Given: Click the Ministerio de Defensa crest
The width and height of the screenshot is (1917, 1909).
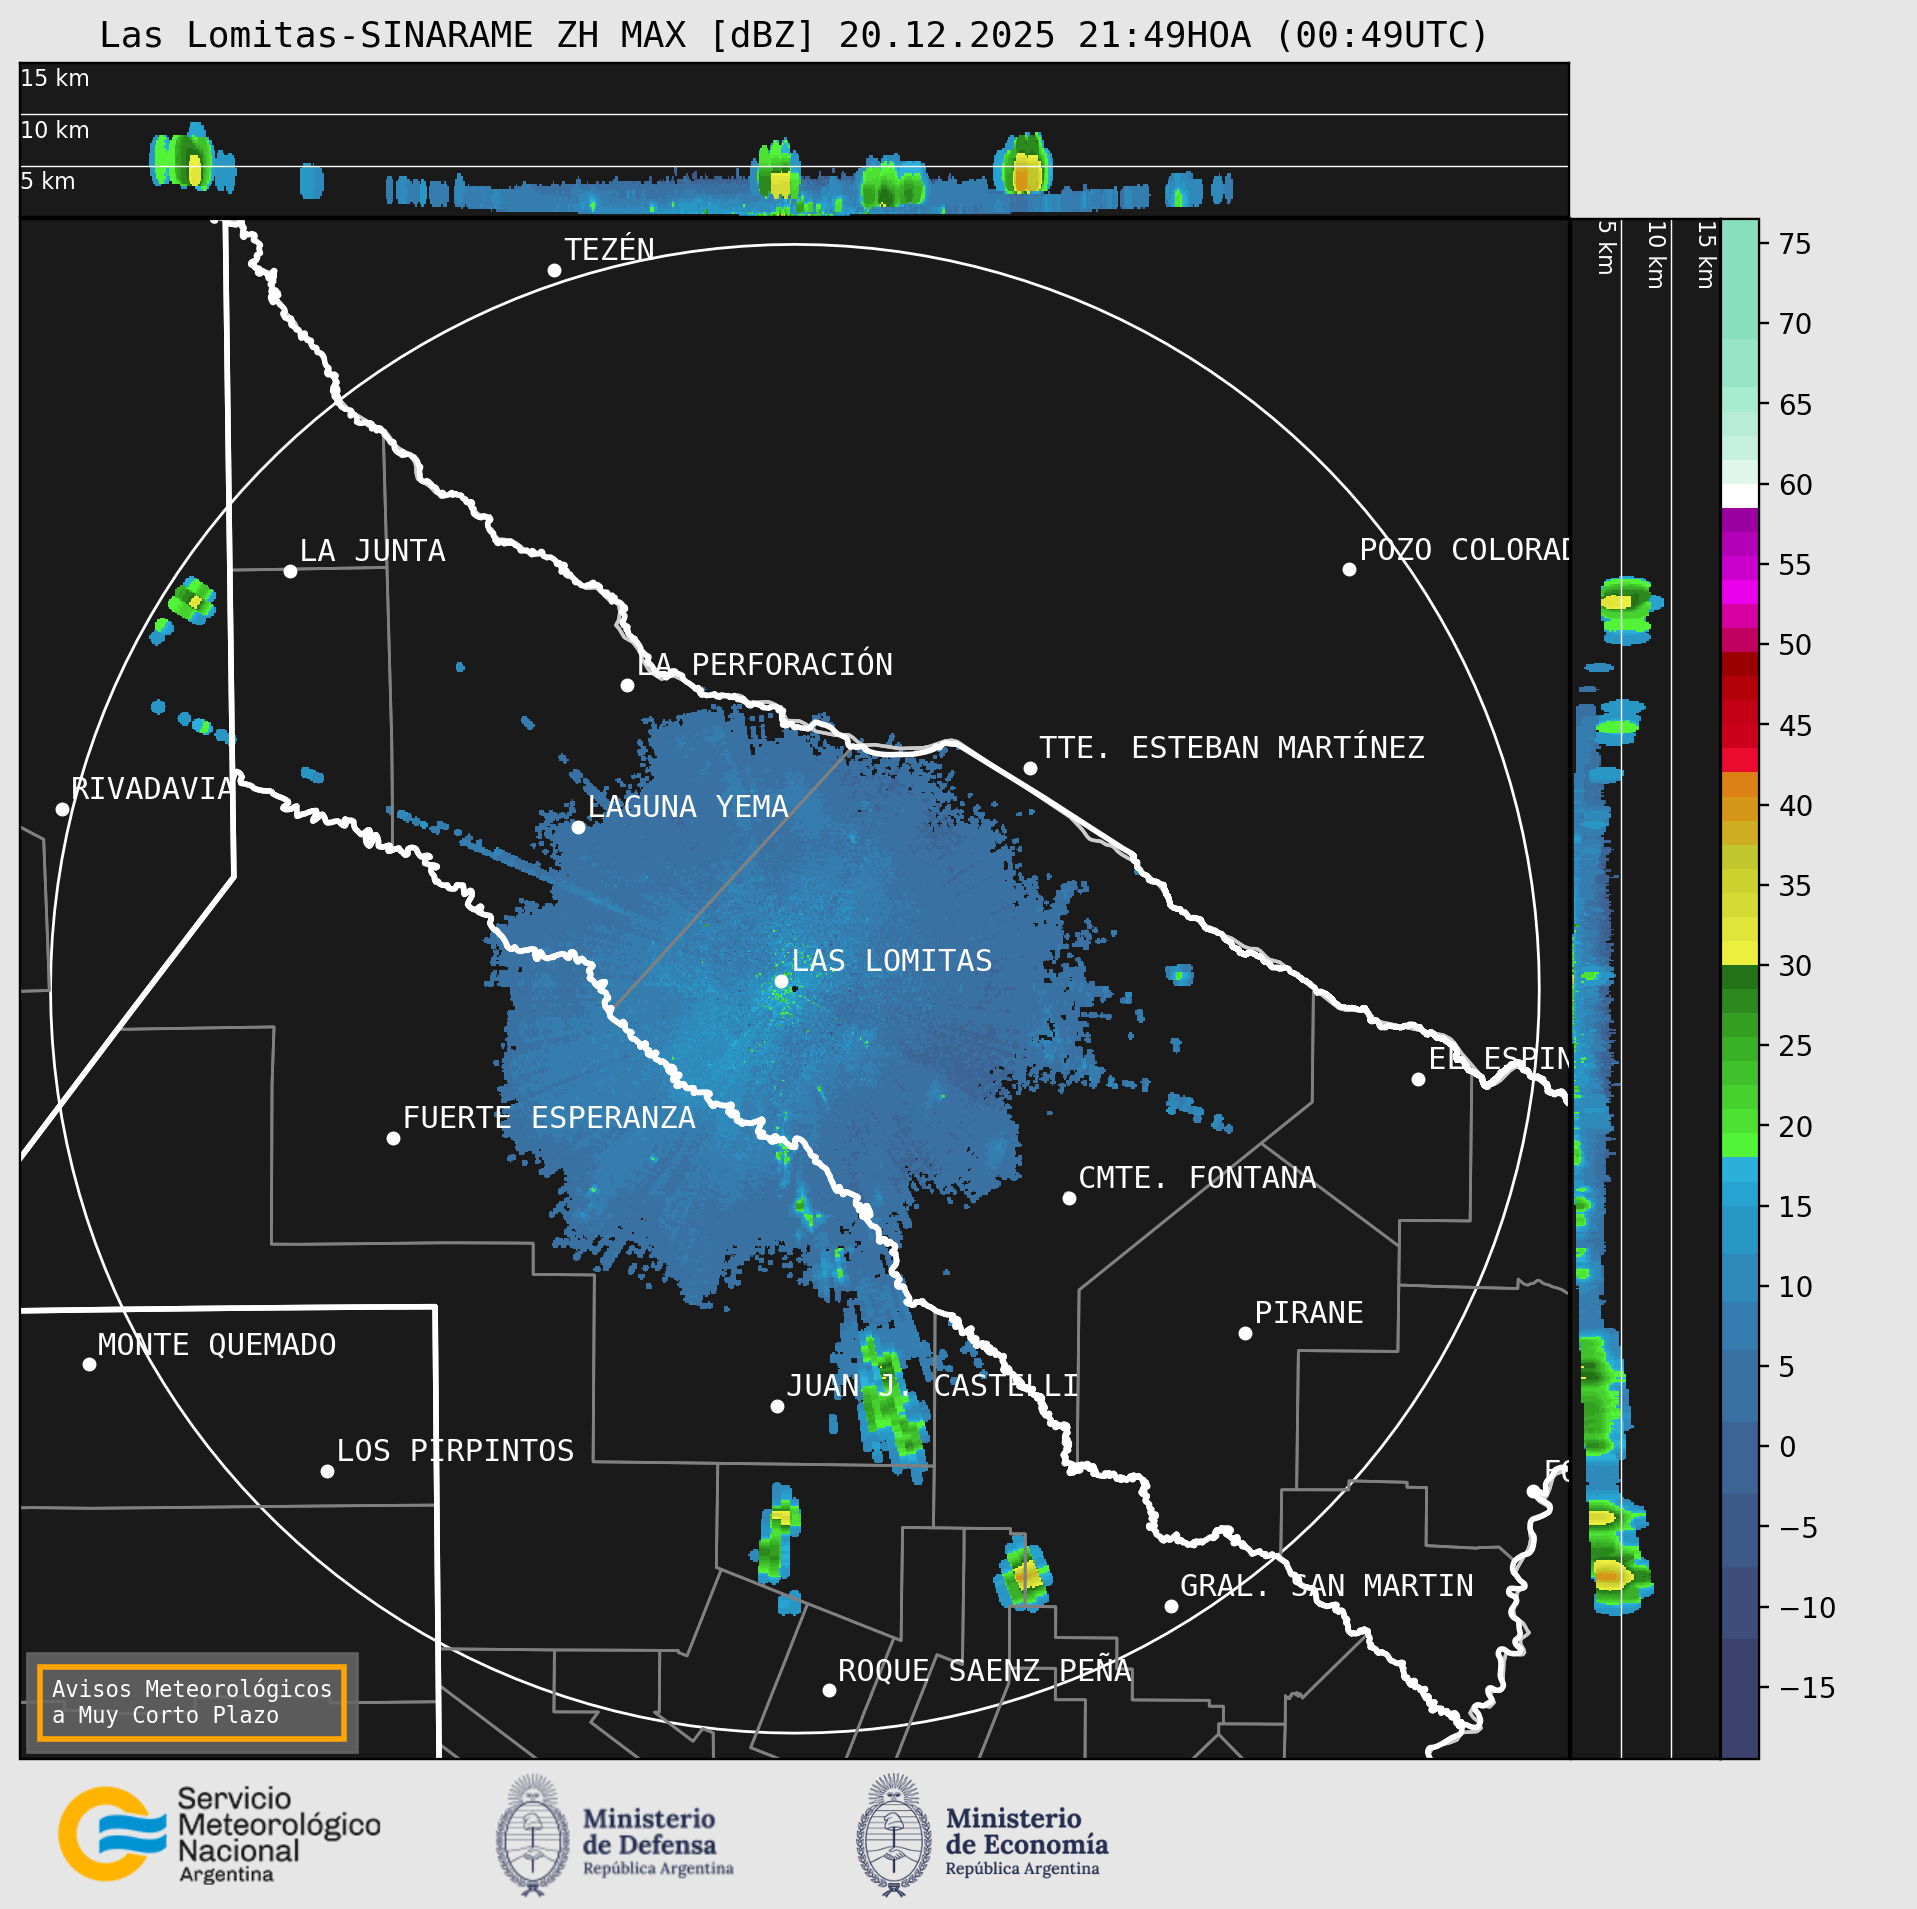Looking at the screenshot, I should pos(533,1835).
